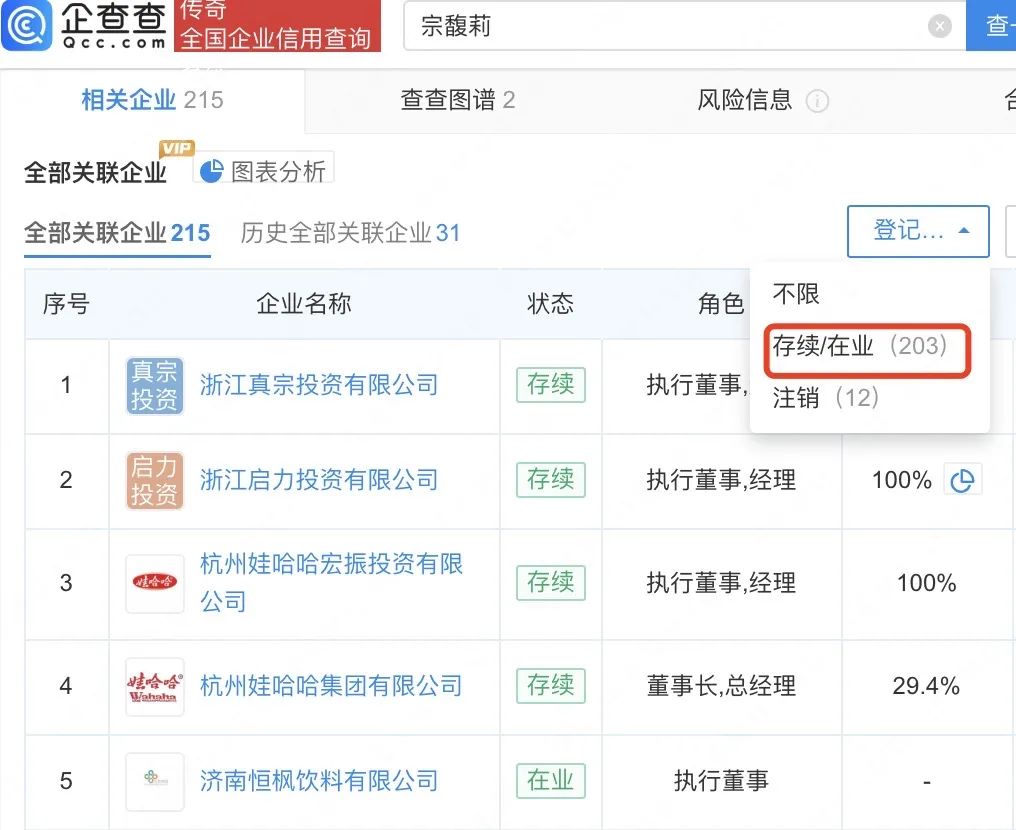Click 杭州娃哈哈宏振投资 logo thumbnail
Viewport: 1016px width, 830px height.
(154, 583)
